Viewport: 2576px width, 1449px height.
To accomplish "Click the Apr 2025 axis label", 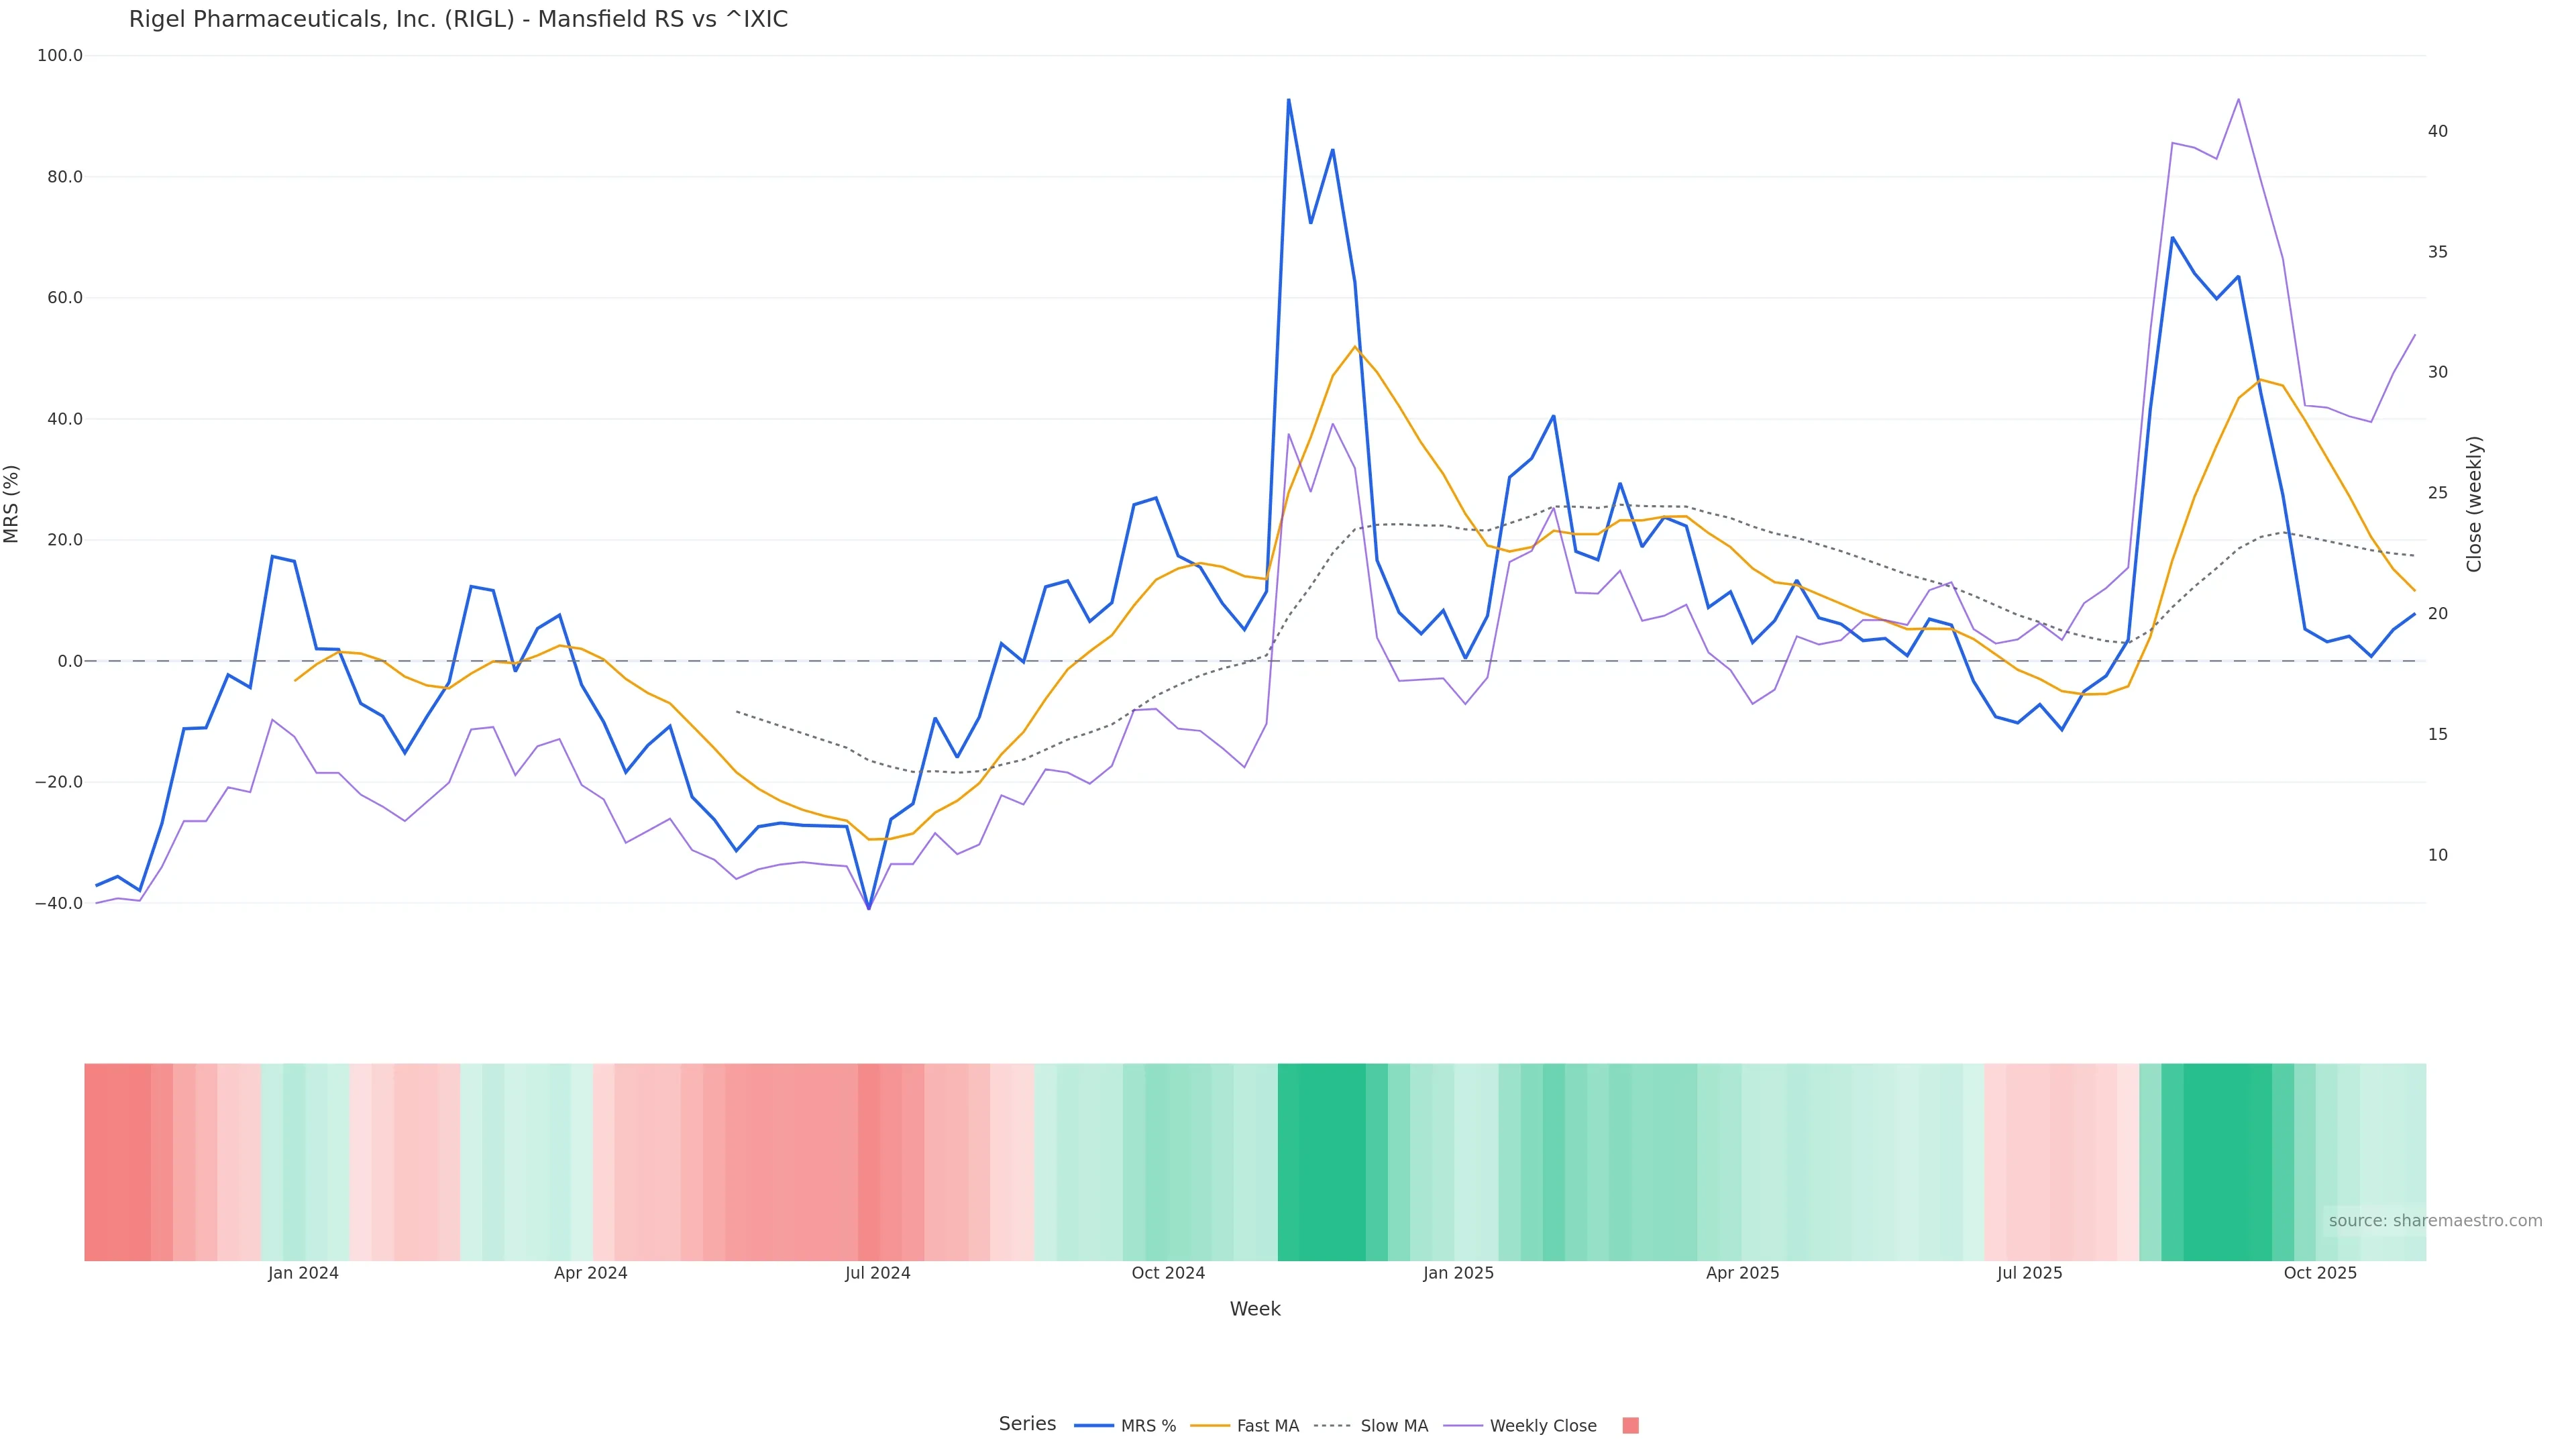I will (1742, 1274).
